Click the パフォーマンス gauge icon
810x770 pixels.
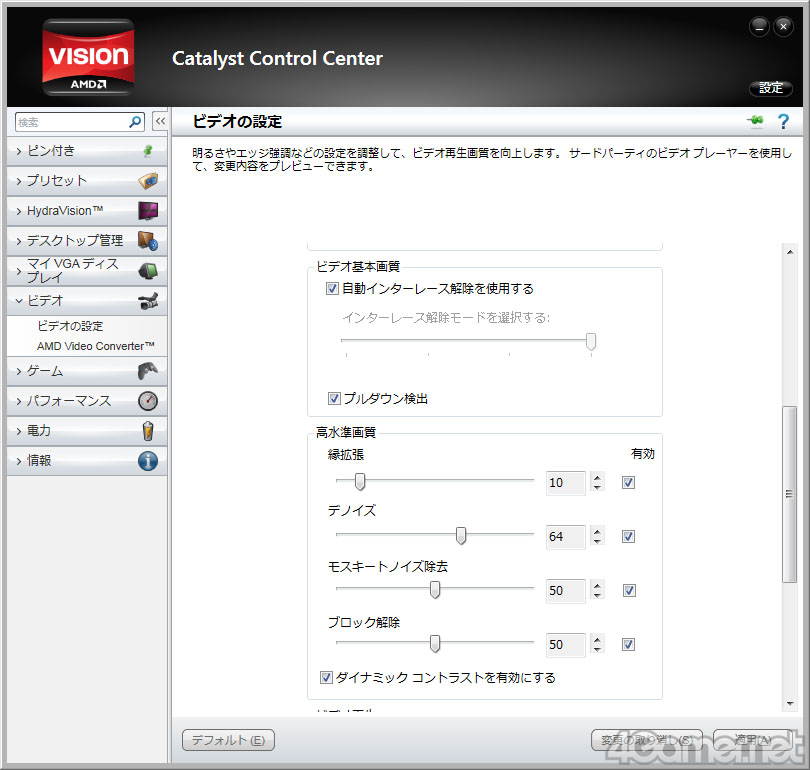[x=148, y=401]
